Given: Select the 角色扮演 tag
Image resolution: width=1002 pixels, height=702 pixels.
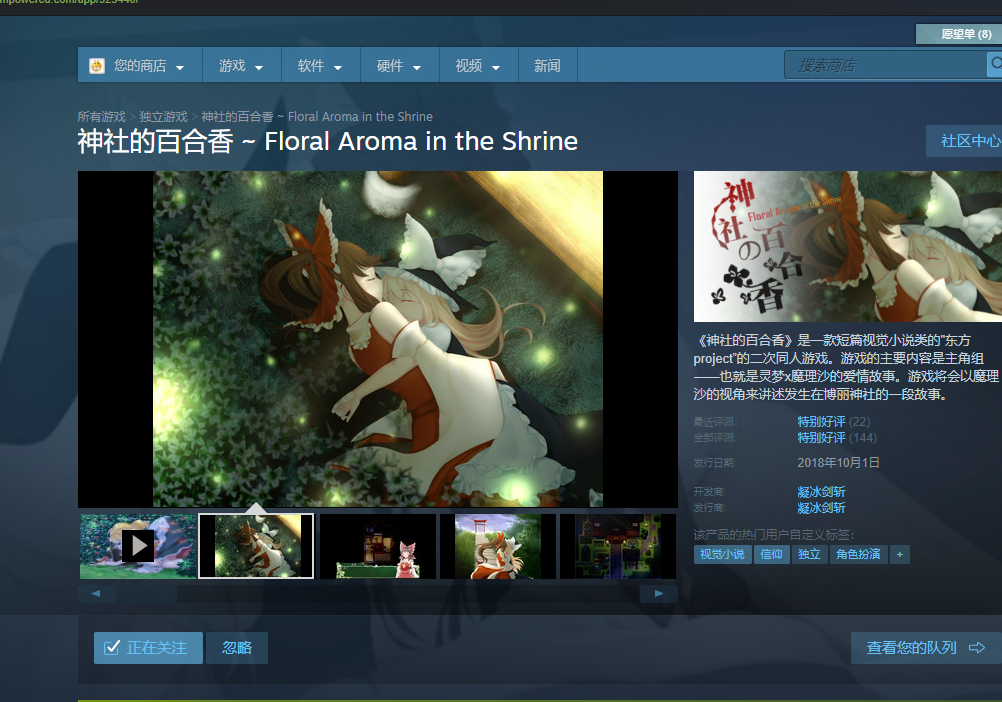Looking at the screenshot, I should (858, 554).
